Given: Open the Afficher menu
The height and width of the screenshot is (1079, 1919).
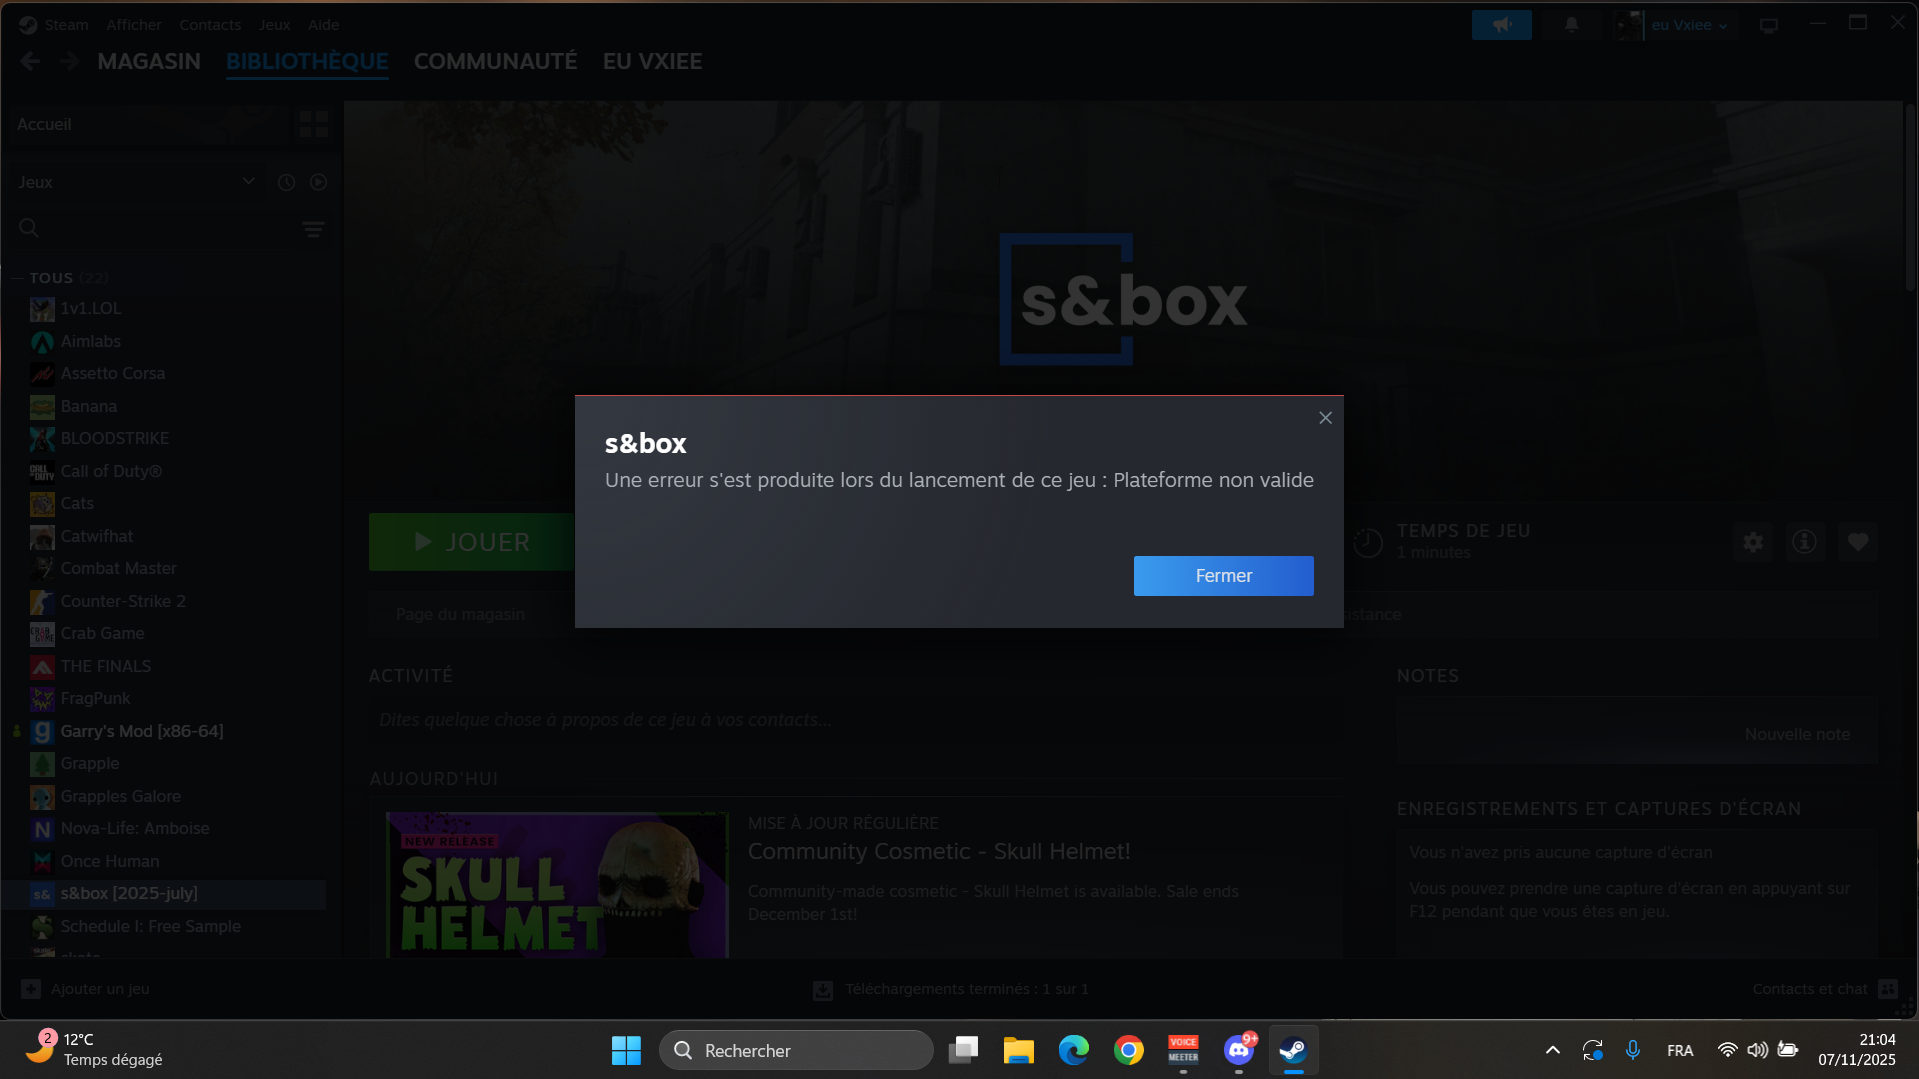Looking at the screenshot, I should (x=134, y=25).
